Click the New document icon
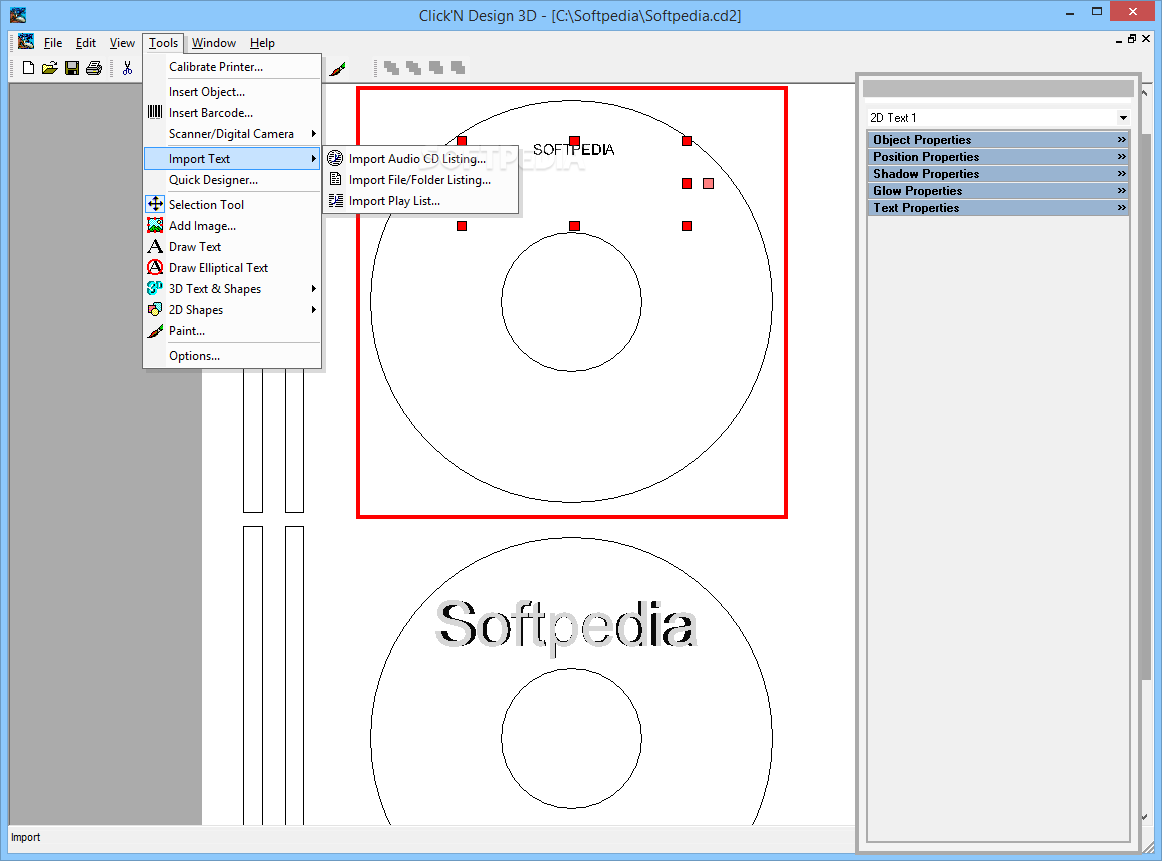This screenshot has height=861, width=1162. click(28, 68)
